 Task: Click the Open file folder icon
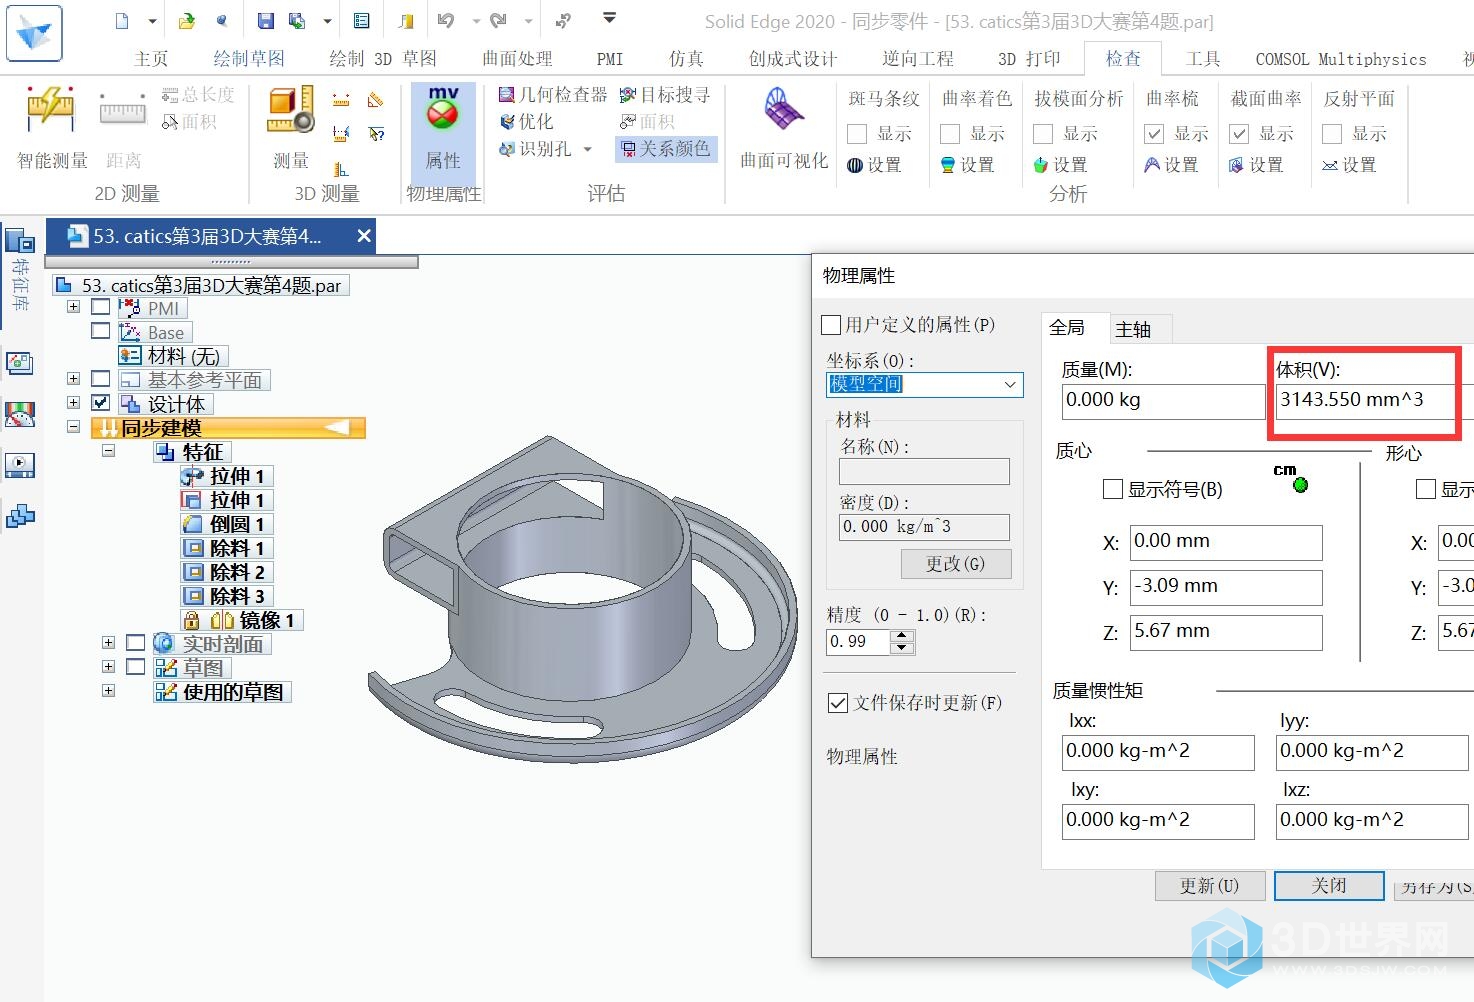[x=187, y=20]
